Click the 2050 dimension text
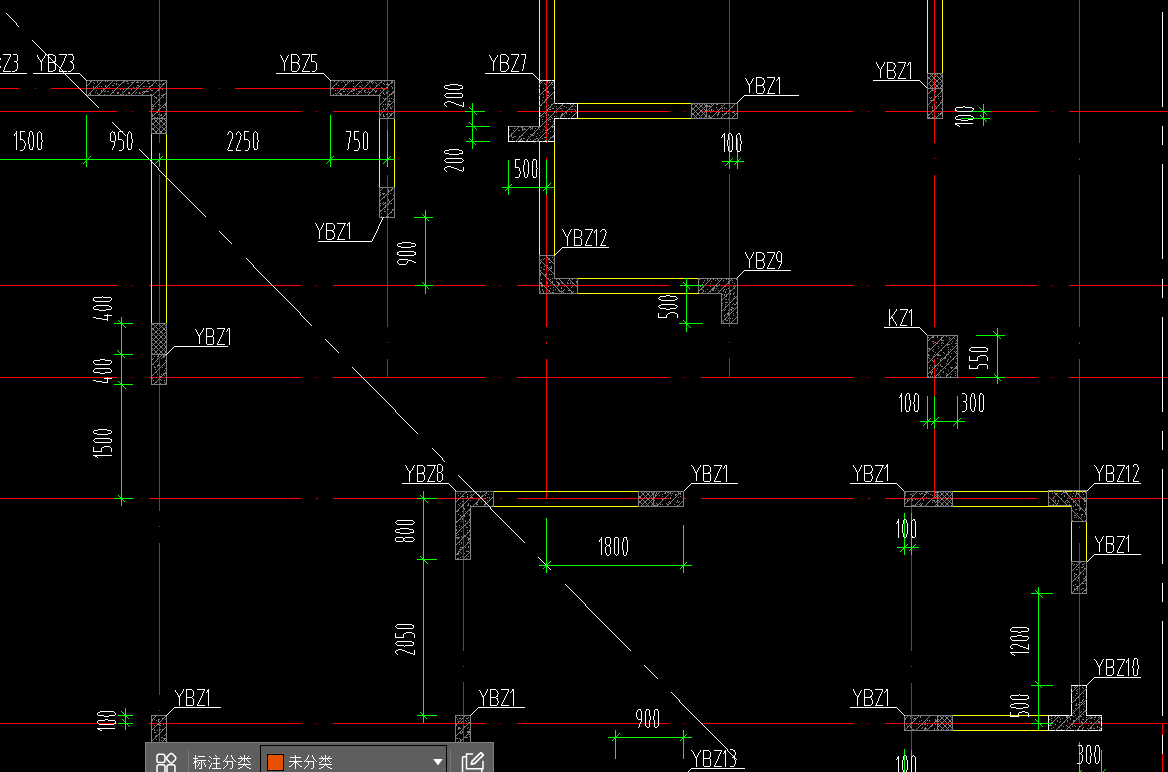1168x772 pixels. pos(405,639)
